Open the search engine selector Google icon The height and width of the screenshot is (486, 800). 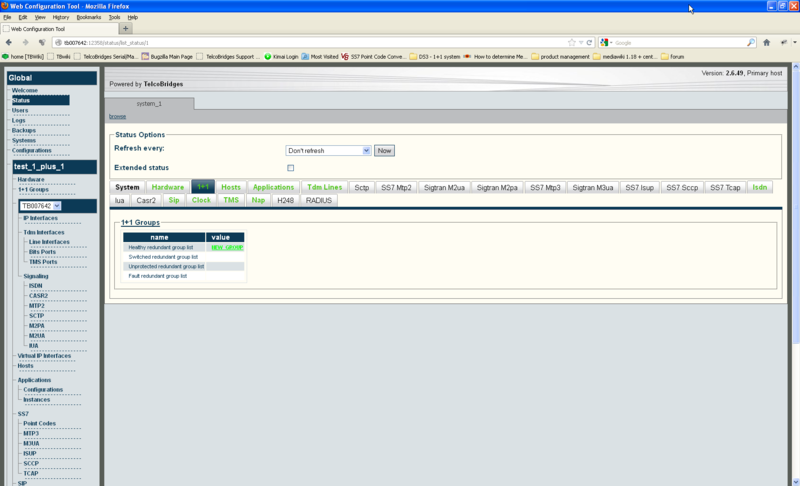pos(606,43)
